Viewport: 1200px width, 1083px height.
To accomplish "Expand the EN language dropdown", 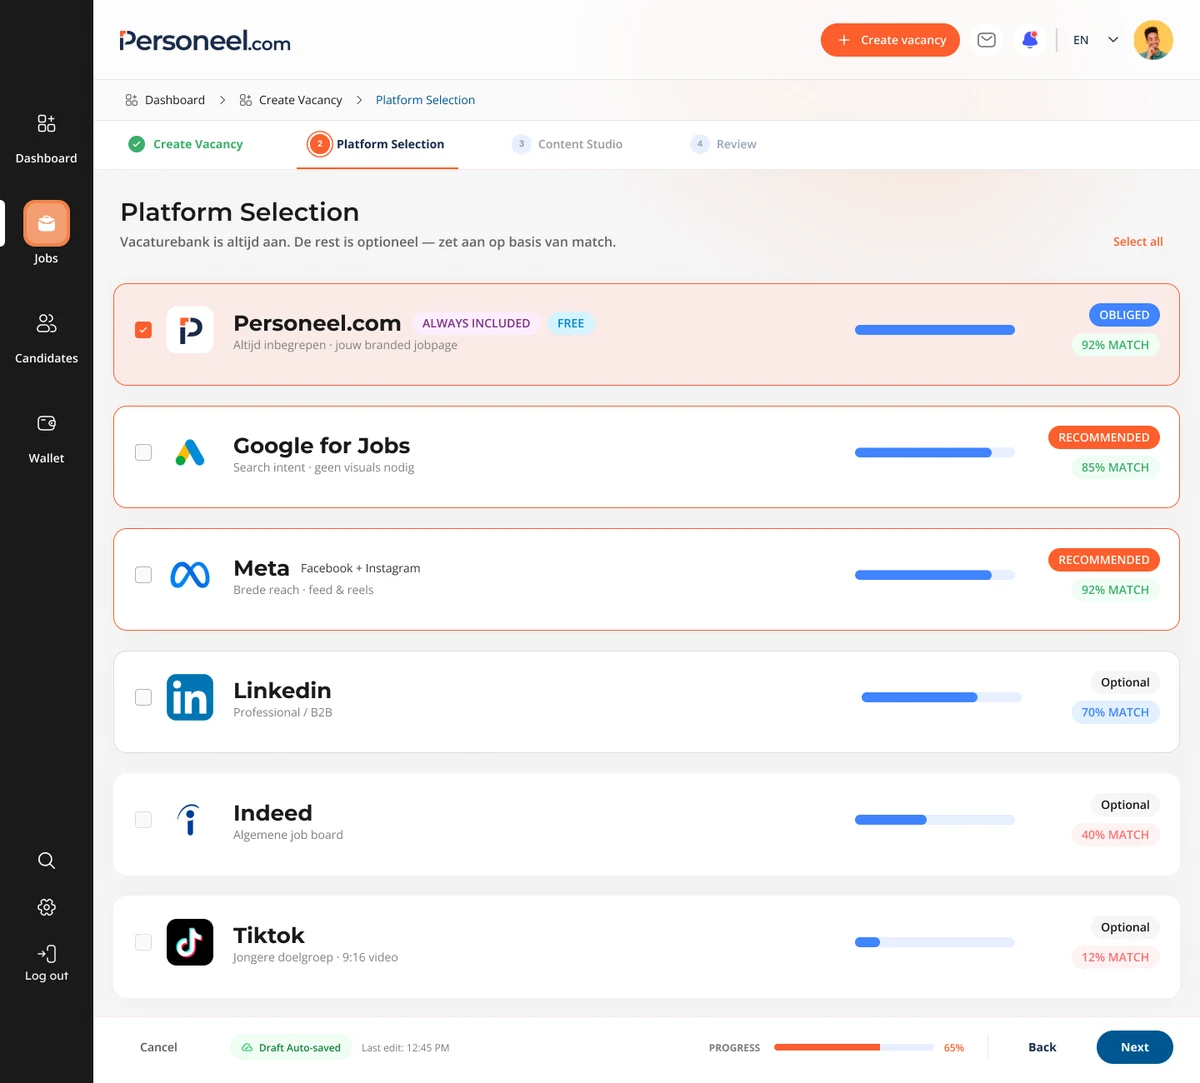I will tap(1095, 40).
